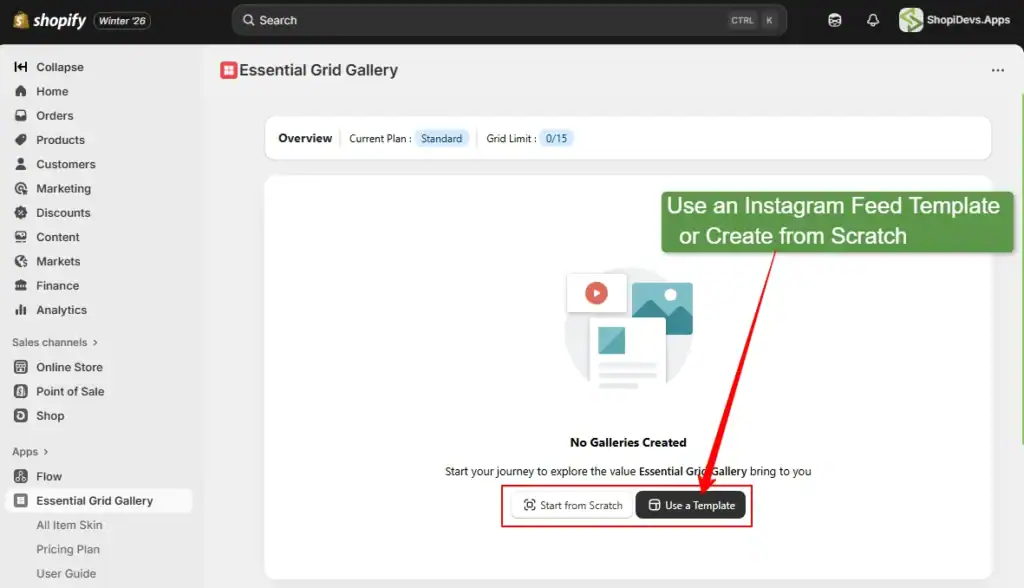The image size is (1024, 588).
Task: Open the Orders section
Action: pos(60,115)
